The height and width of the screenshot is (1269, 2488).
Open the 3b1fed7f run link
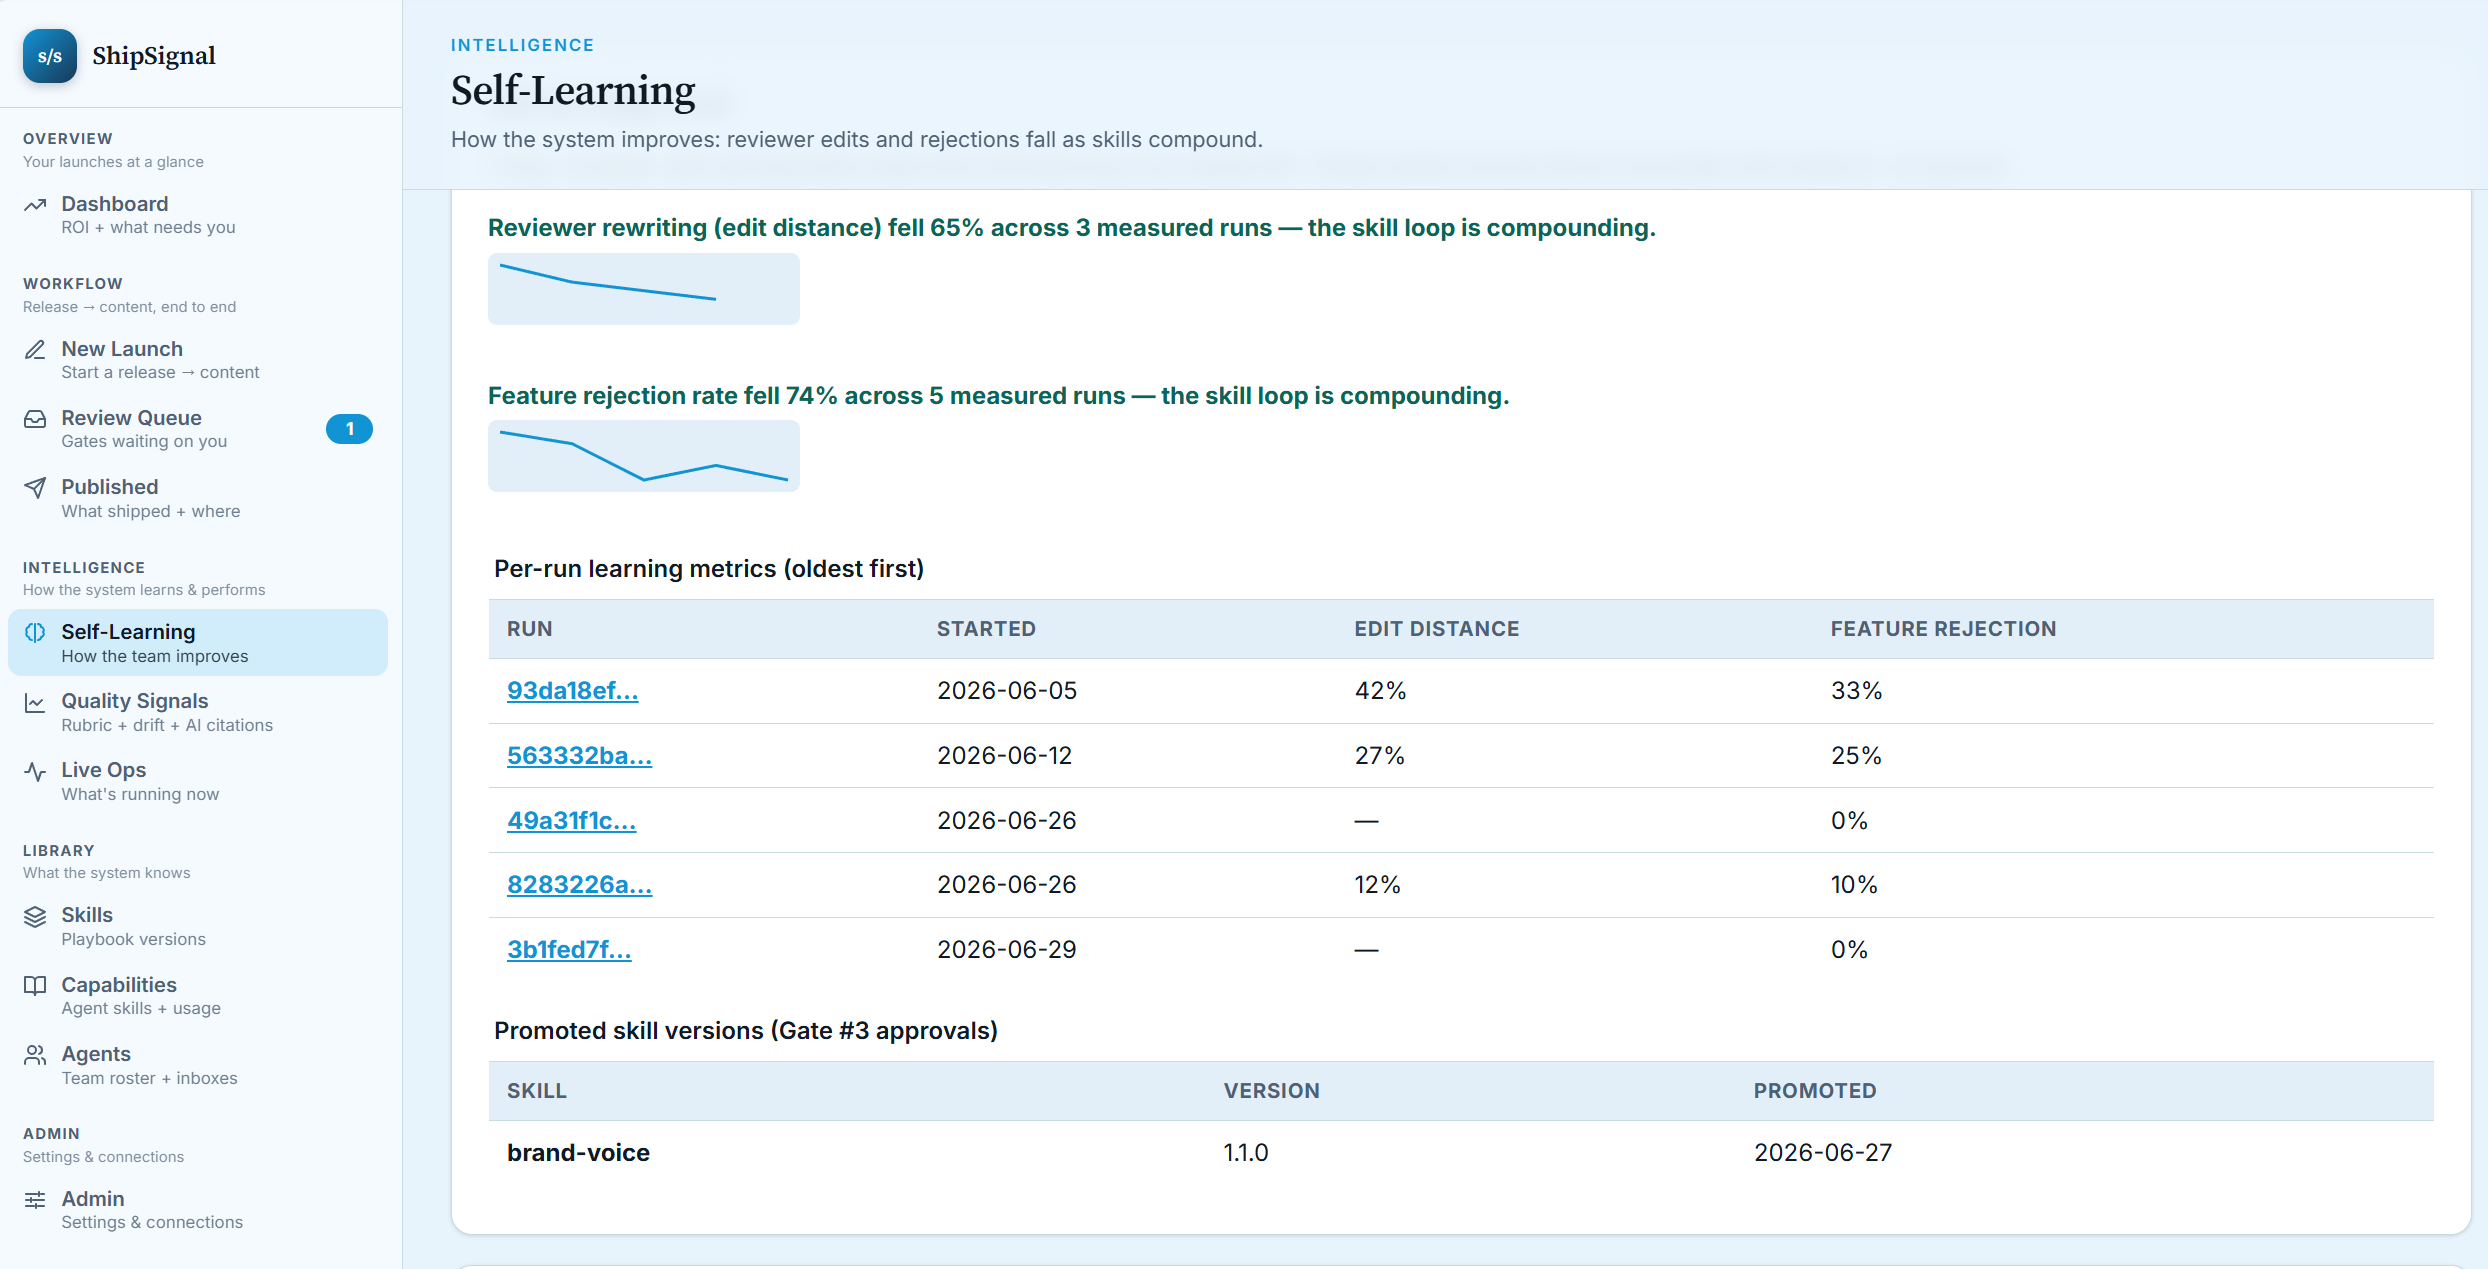[x=569, y=950]
